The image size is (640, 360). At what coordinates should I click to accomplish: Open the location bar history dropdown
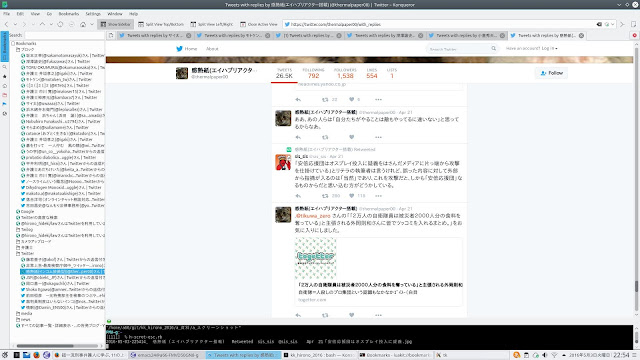(x=613, y=24)
